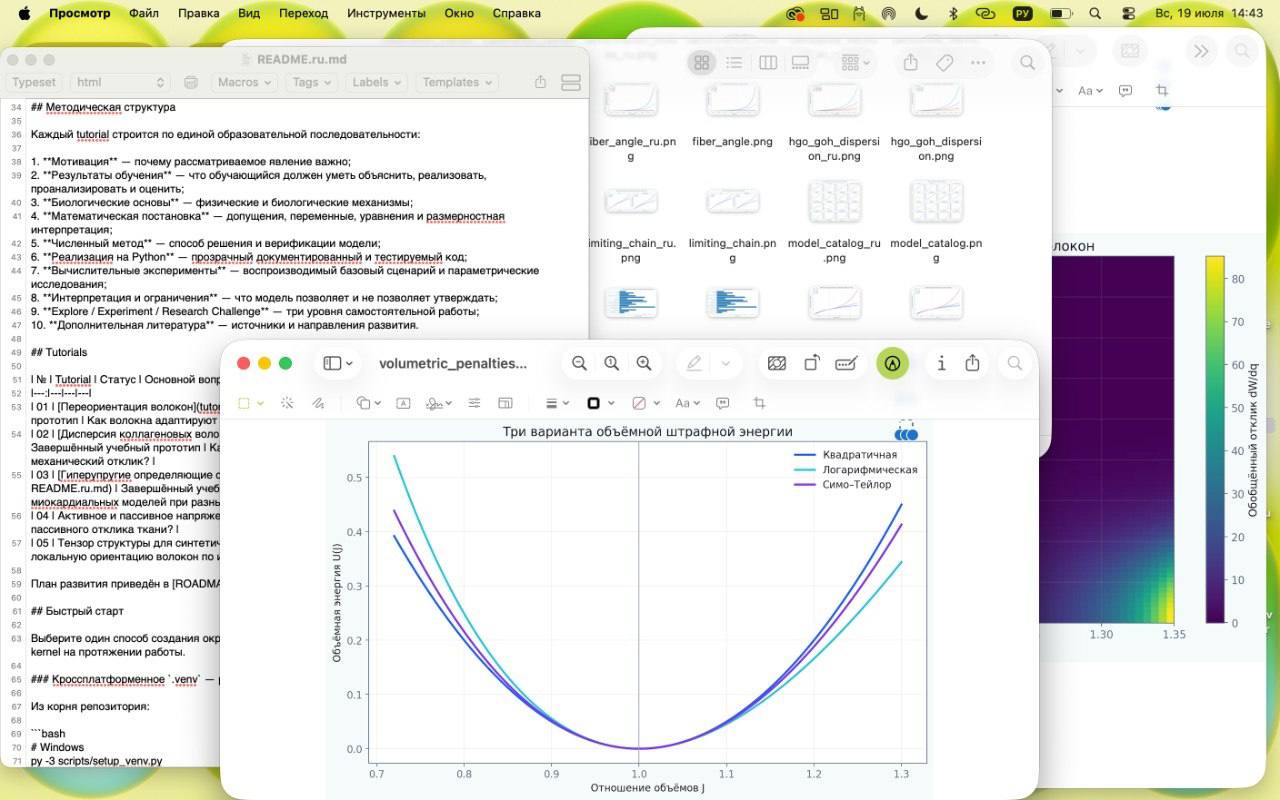Search in the Finder window
This screenshot has width=1280, height=800.
1027,62
